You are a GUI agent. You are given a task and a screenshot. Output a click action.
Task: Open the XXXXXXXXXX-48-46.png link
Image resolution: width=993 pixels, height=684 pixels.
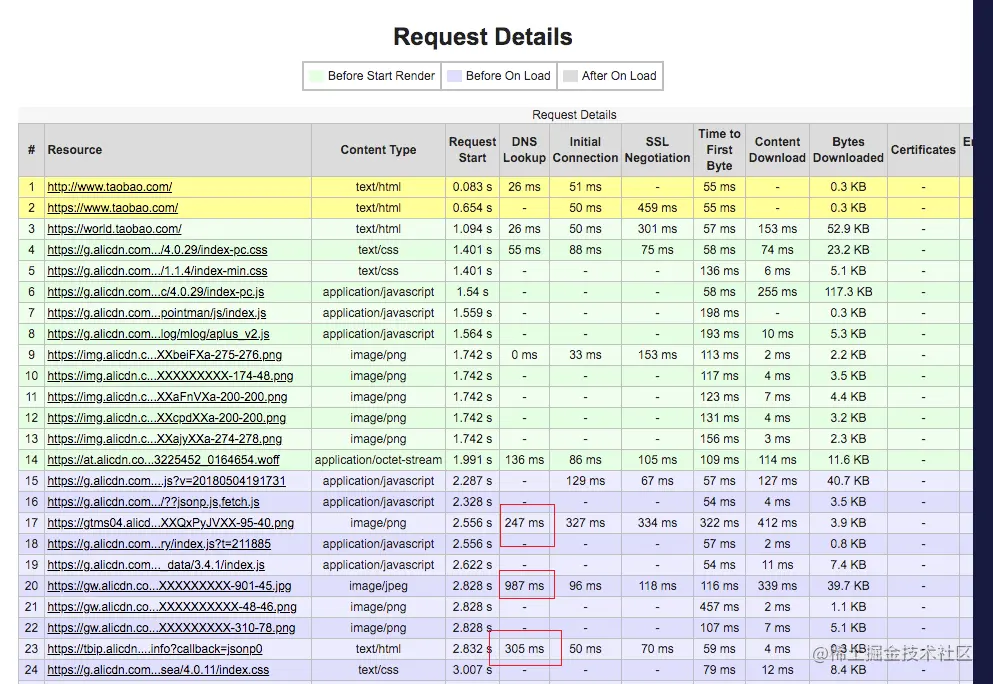pyautogui.click(x=172, y=607)
